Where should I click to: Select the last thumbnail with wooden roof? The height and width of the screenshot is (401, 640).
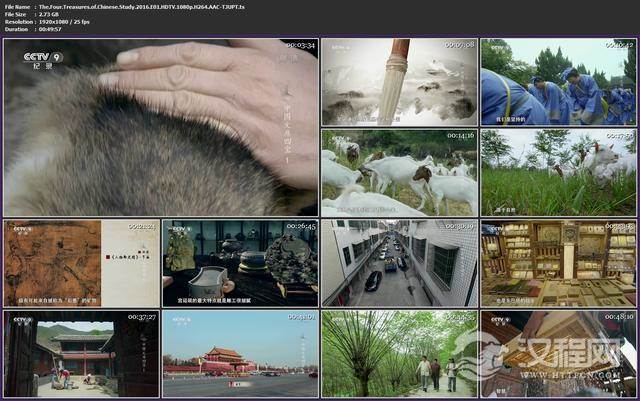tap(557, 354)
